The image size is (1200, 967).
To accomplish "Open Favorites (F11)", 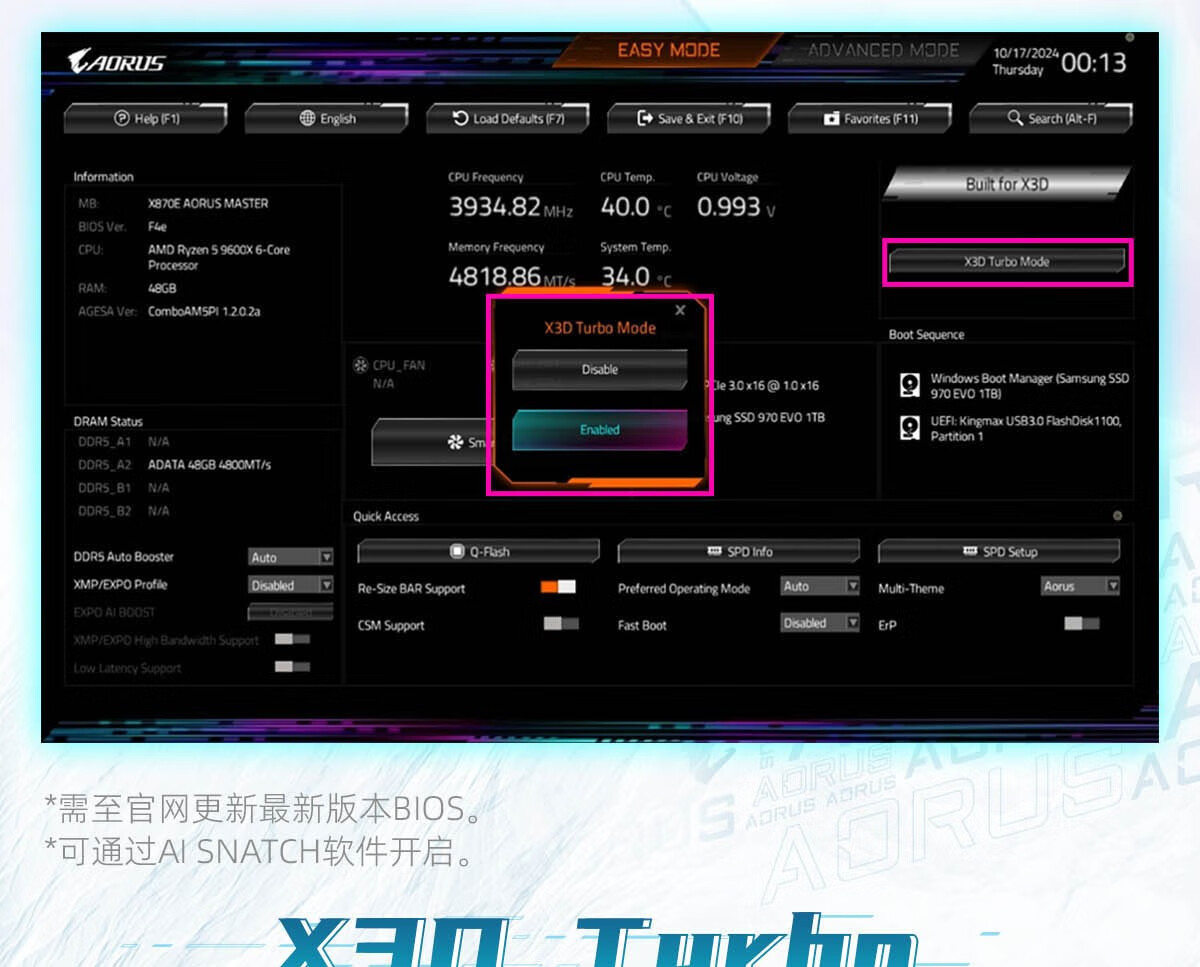I will pyautogui.click(x=870, y=118).
